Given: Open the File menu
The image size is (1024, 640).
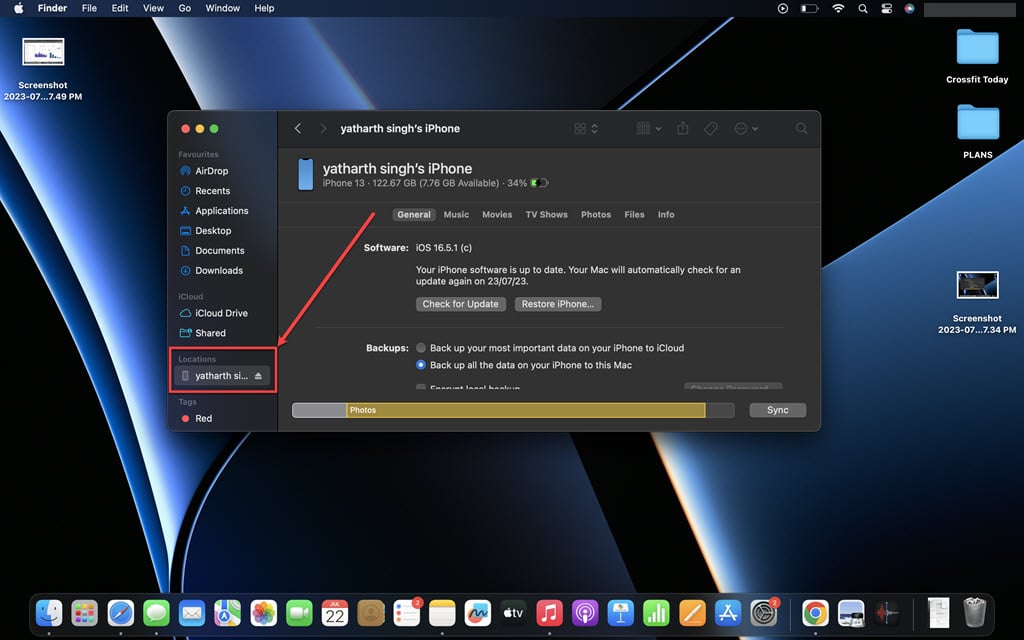Looking at the screenshot, I should 89,8.
